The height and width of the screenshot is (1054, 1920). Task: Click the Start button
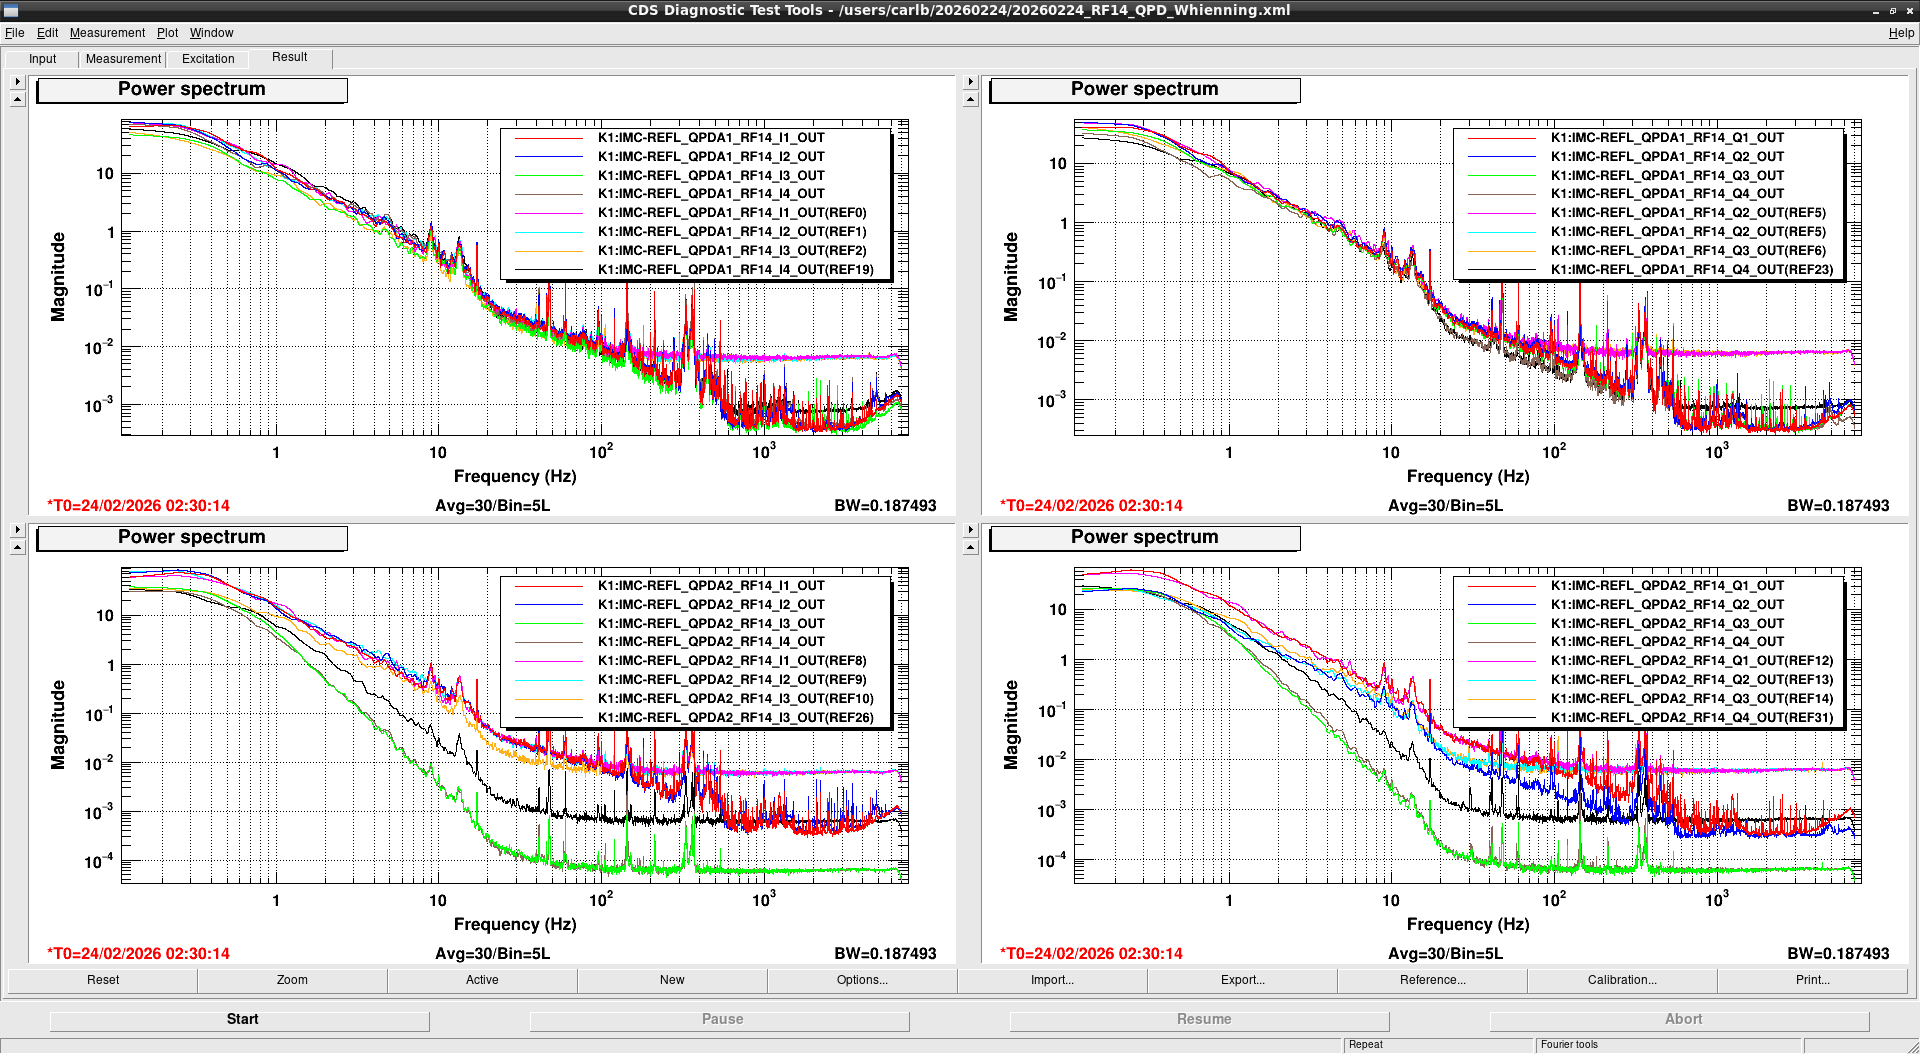pyautogui.click(x=240, y=1019)
